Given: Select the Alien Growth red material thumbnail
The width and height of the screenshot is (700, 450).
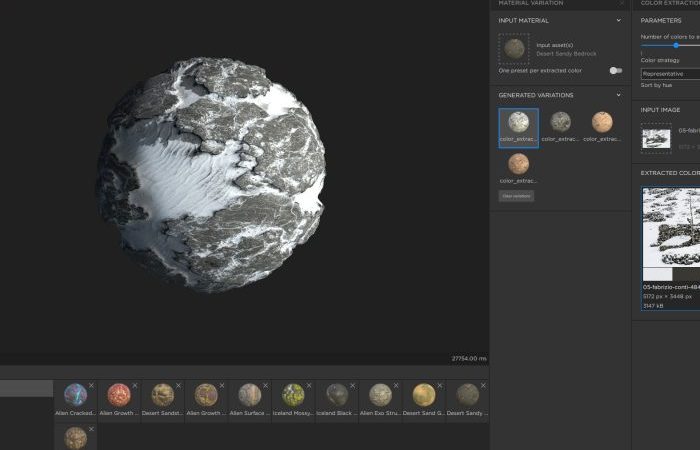Looking at the screenshot, I should [119, 395].
